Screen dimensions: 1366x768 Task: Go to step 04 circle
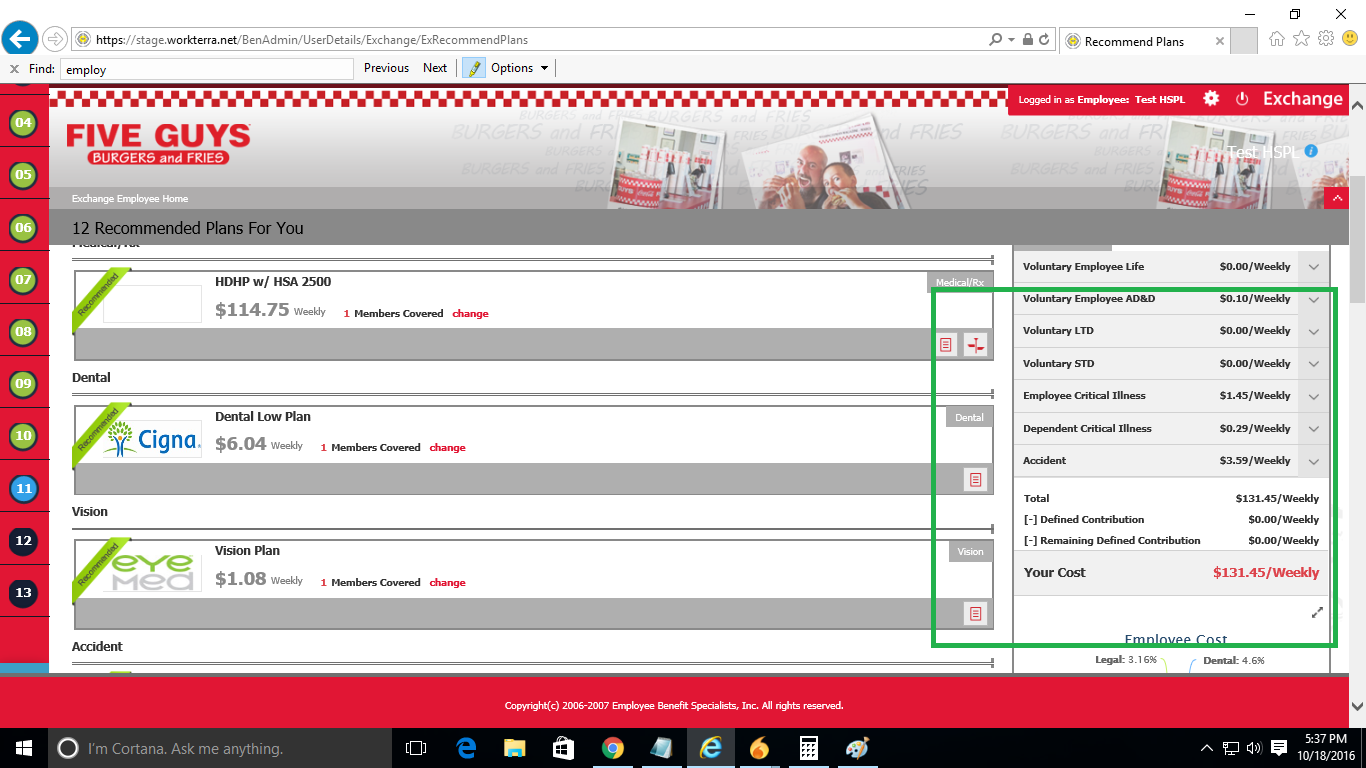coord(23,123)
